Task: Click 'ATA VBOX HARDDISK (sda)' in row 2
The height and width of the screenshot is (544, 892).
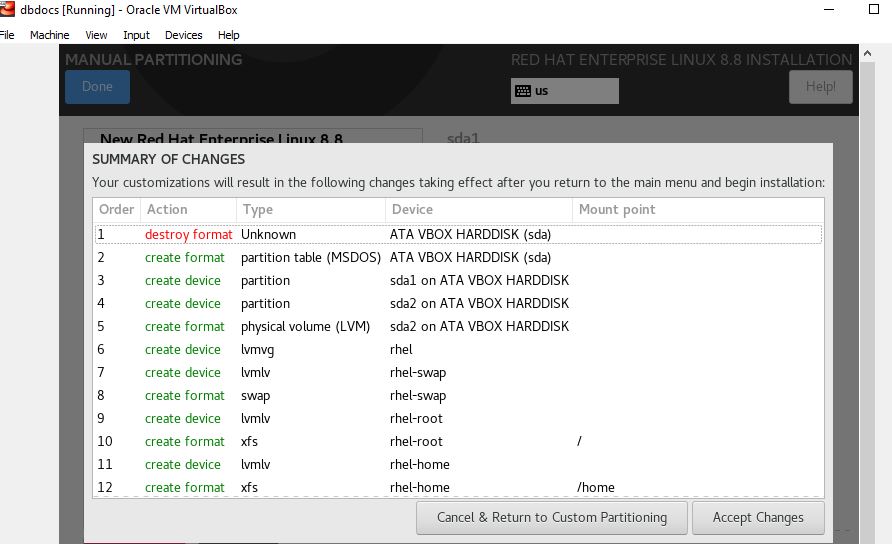Action: coord(470,257)
